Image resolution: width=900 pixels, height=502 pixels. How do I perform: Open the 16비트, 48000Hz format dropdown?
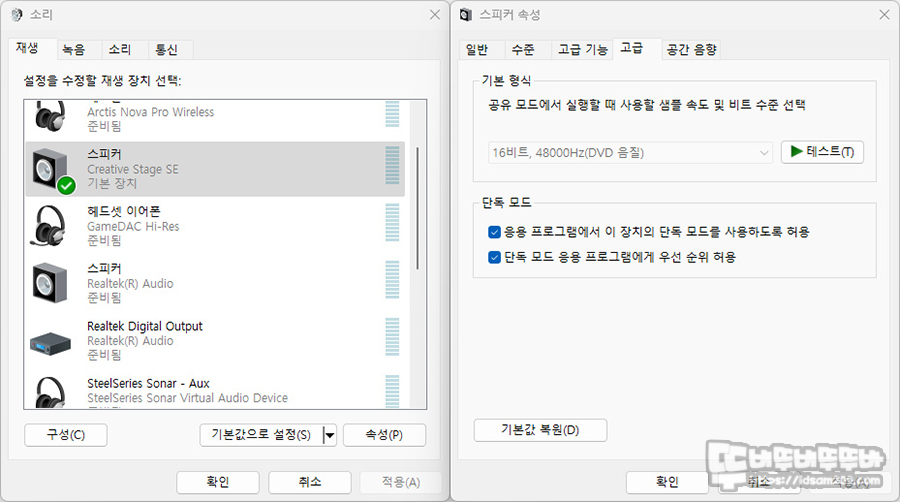[630, 153]
